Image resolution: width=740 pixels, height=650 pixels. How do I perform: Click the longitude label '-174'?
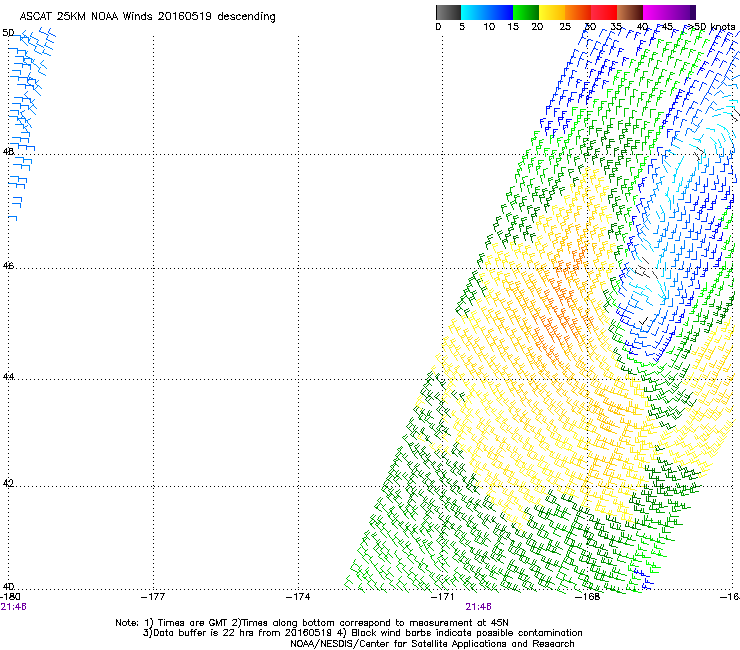[298, 597]
